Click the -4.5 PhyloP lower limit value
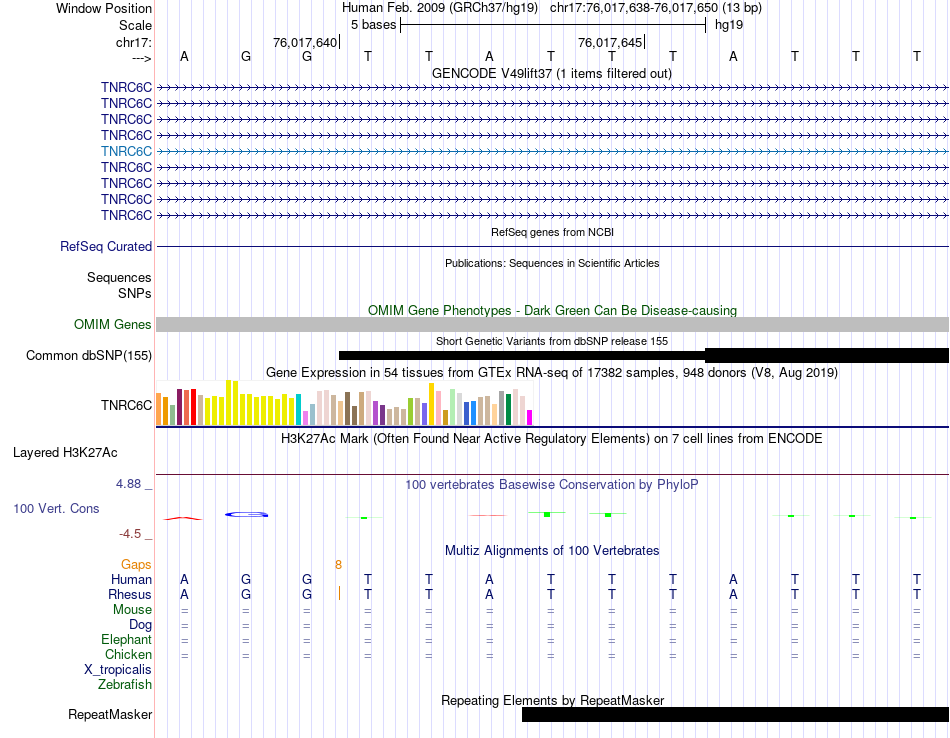950x738 pixels. point(130,534)
